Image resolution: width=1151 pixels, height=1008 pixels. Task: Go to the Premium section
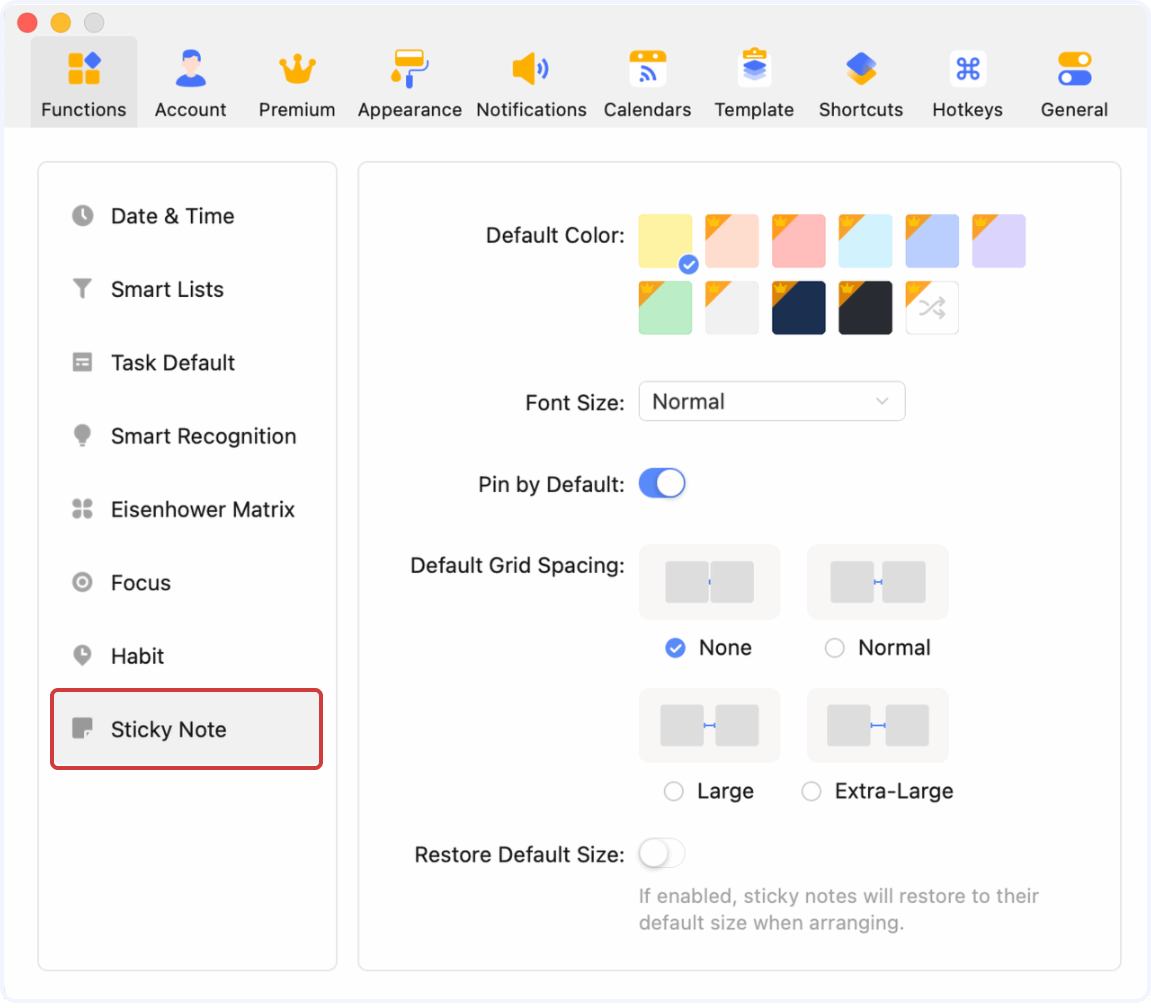296,80
